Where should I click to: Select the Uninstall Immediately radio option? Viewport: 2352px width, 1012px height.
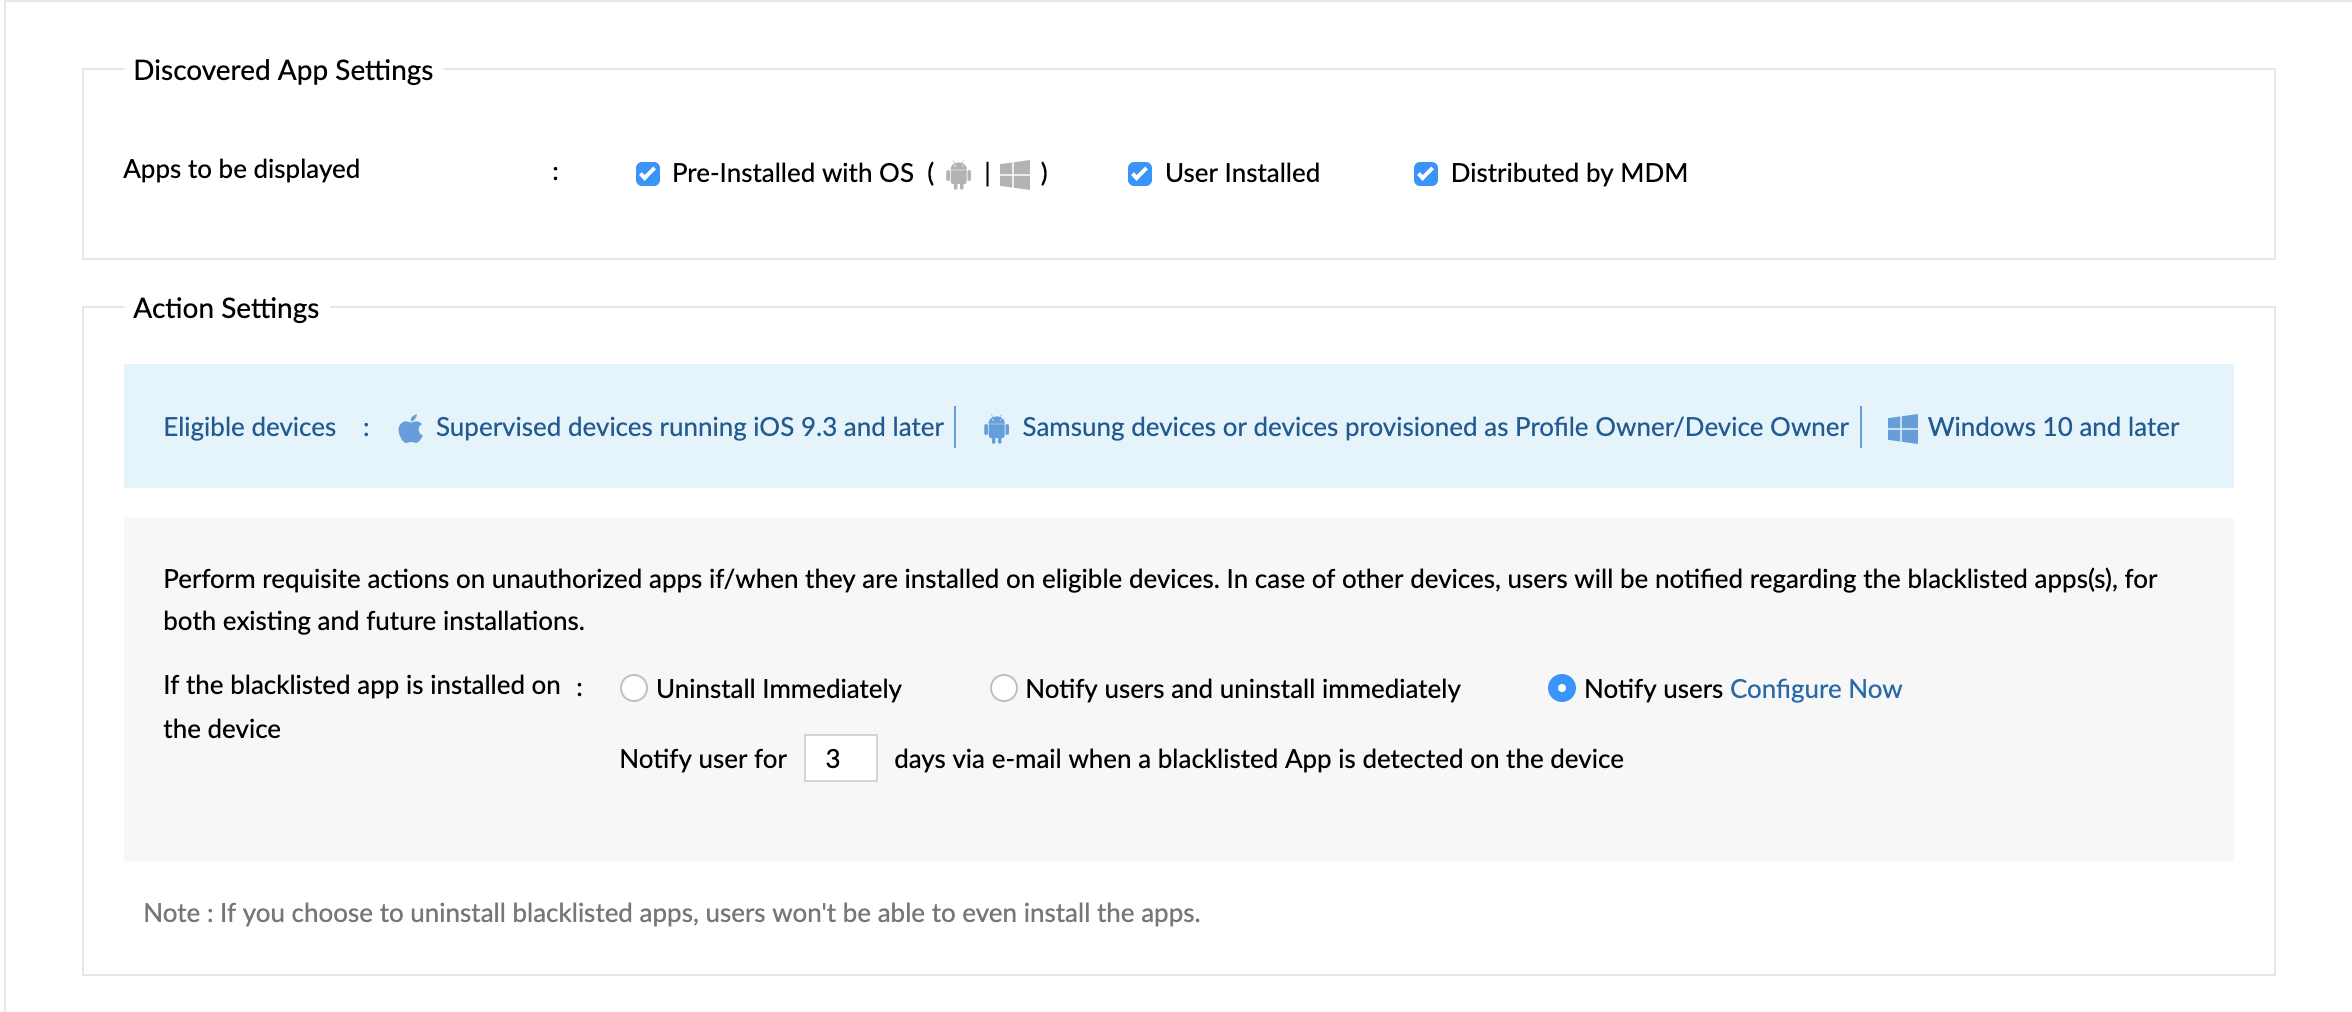tap(634, 688)
